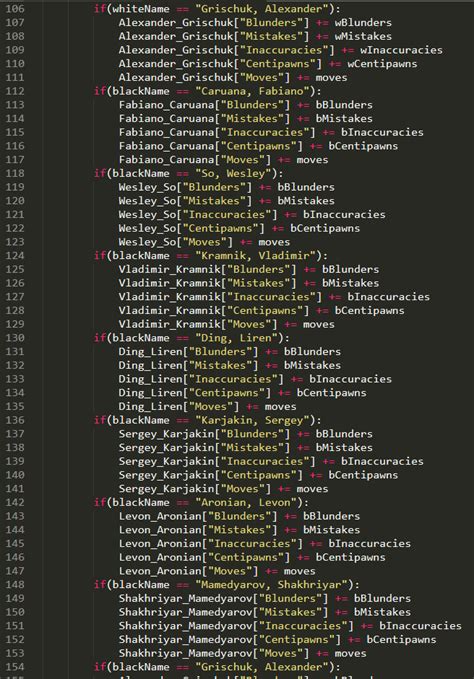This screenshot has height=679, width=474.
Task: Click line number 118 in the gutter
Action: pyautogui.click(x=15, y=173)
